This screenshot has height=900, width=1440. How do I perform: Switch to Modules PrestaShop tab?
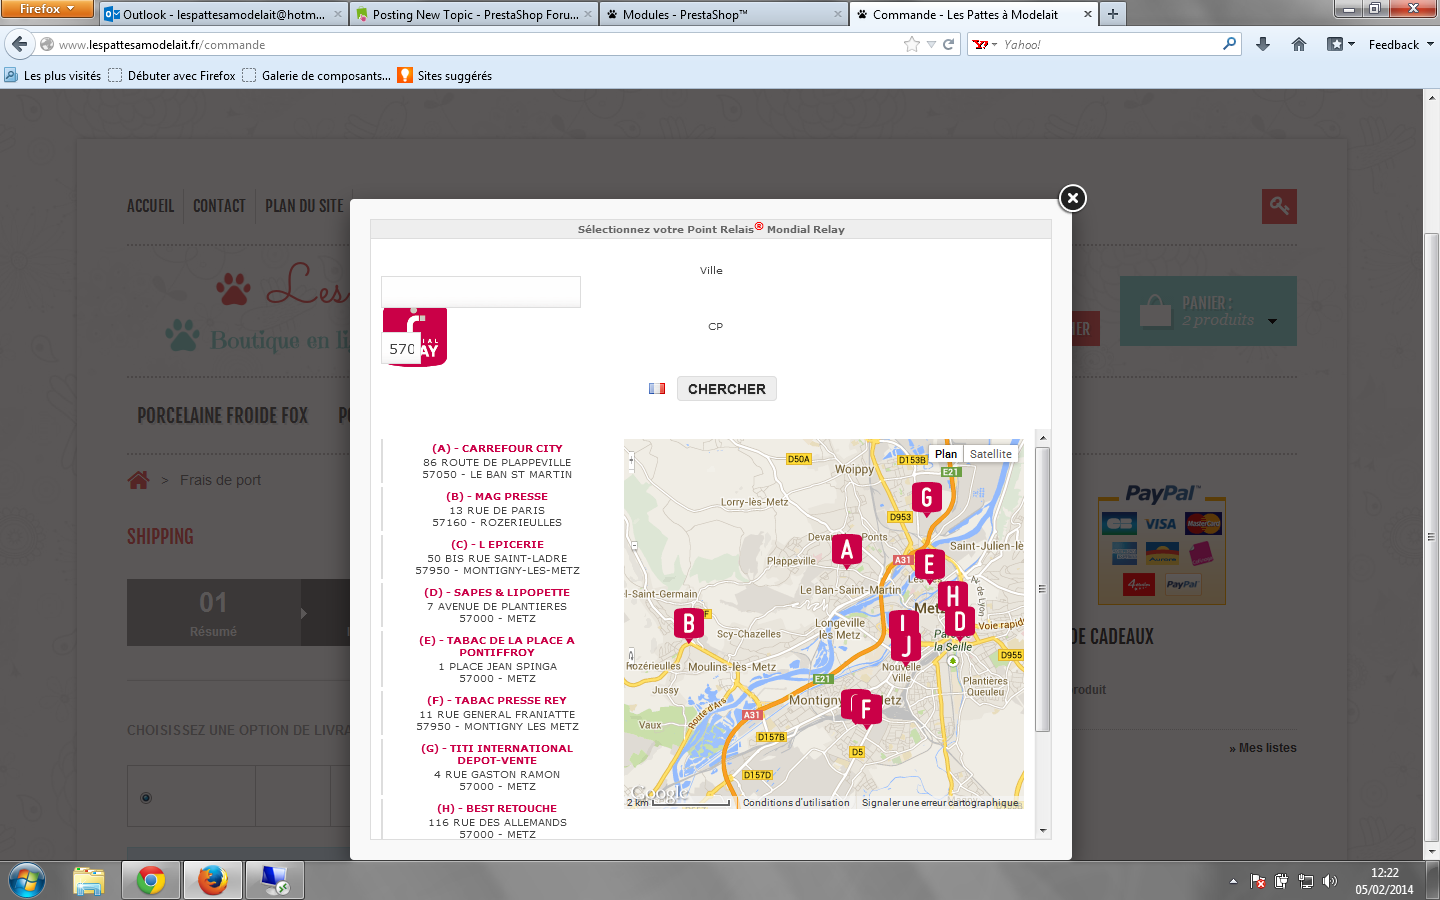(x=724, y=14)
